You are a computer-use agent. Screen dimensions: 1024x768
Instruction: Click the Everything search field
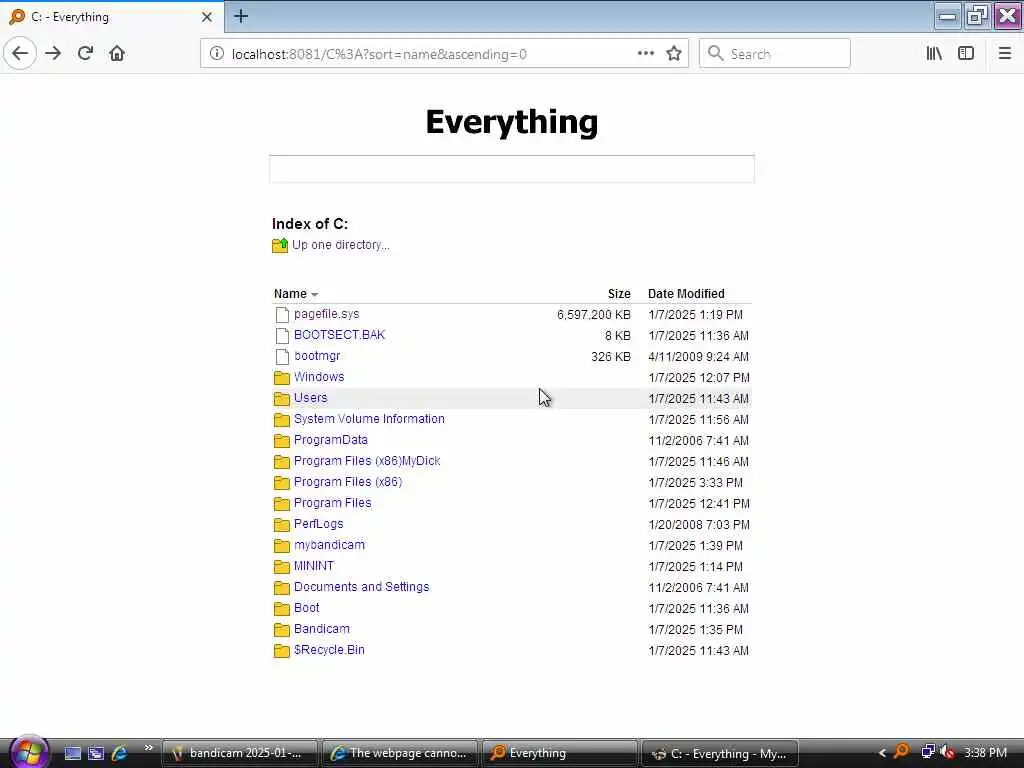coord(512,169)
